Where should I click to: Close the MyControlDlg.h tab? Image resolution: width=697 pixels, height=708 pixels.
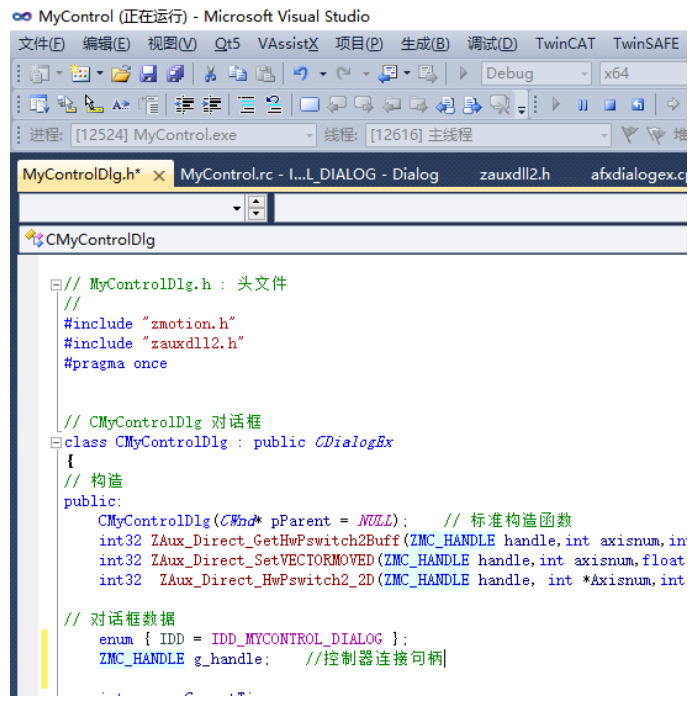159,176
